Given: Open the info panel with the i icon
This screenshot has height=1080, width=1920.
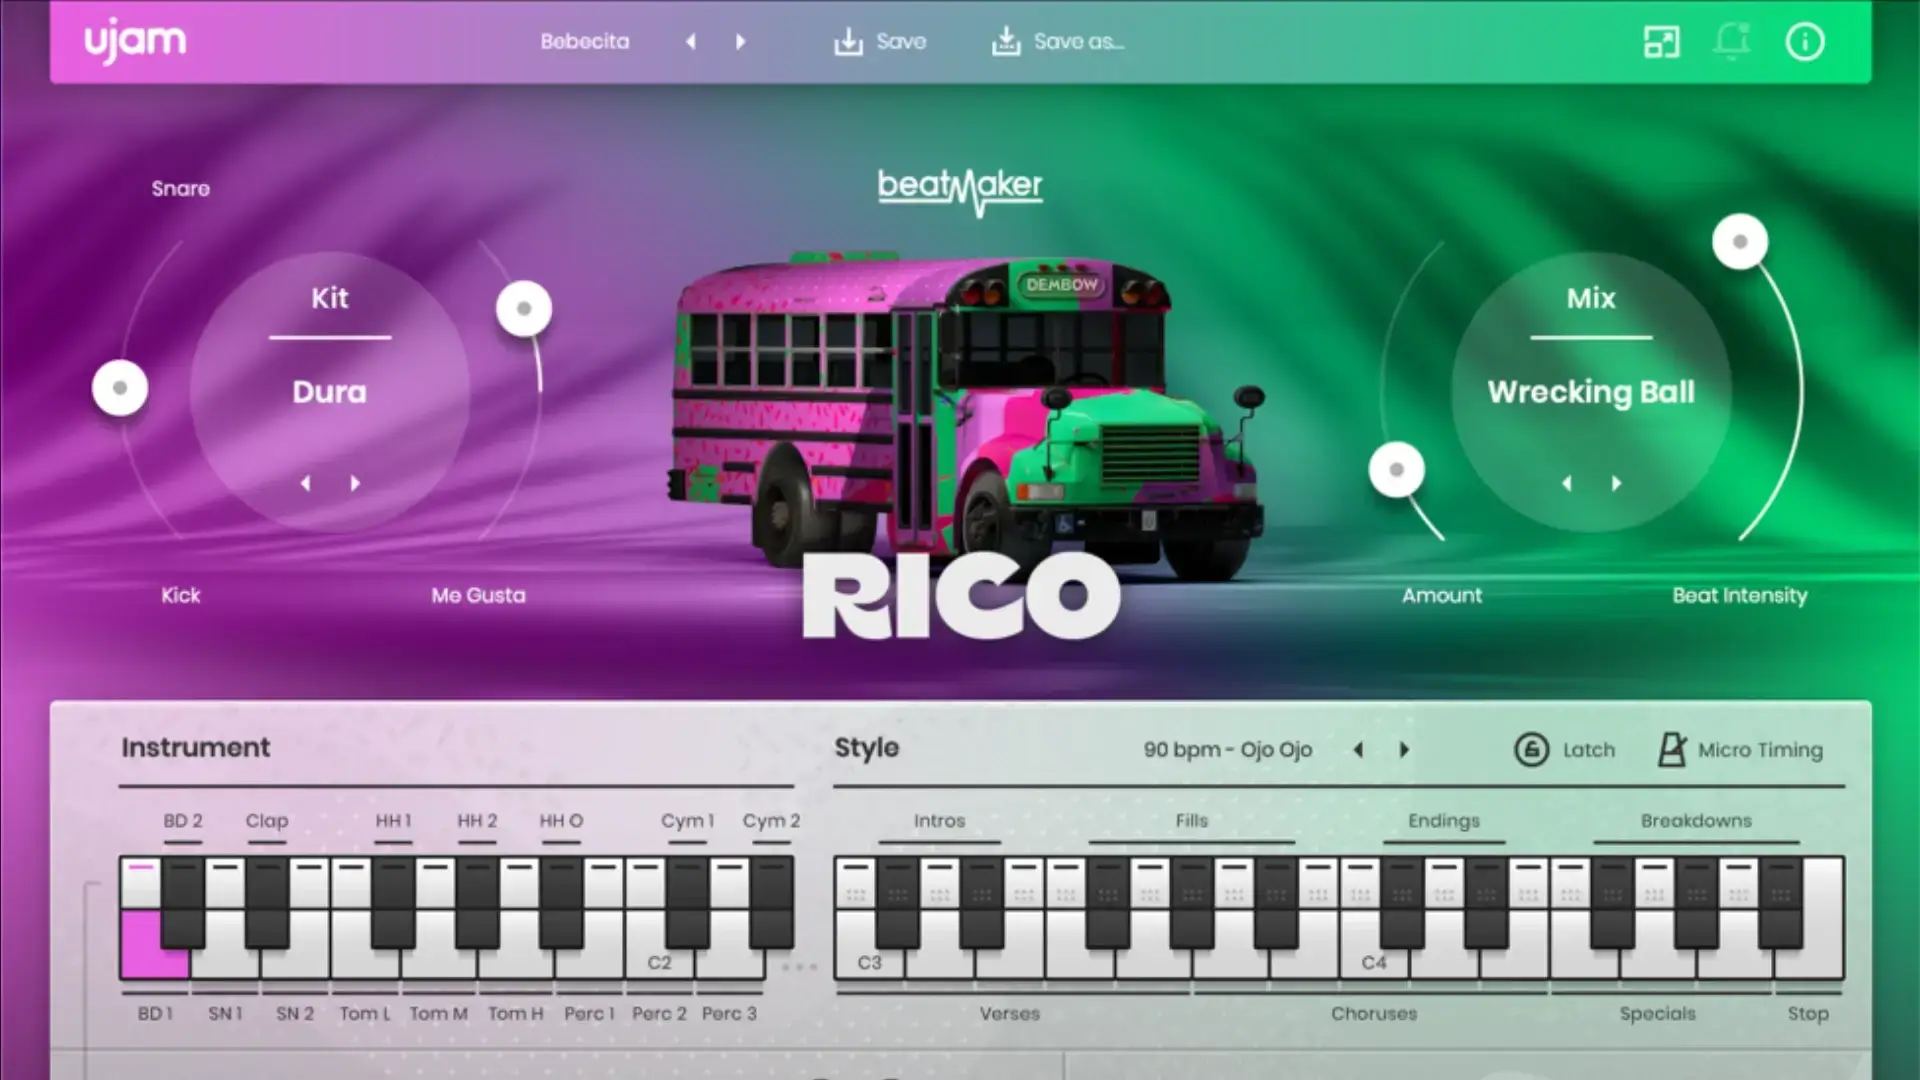Looking at the screenshot, I should point(1804,41).
